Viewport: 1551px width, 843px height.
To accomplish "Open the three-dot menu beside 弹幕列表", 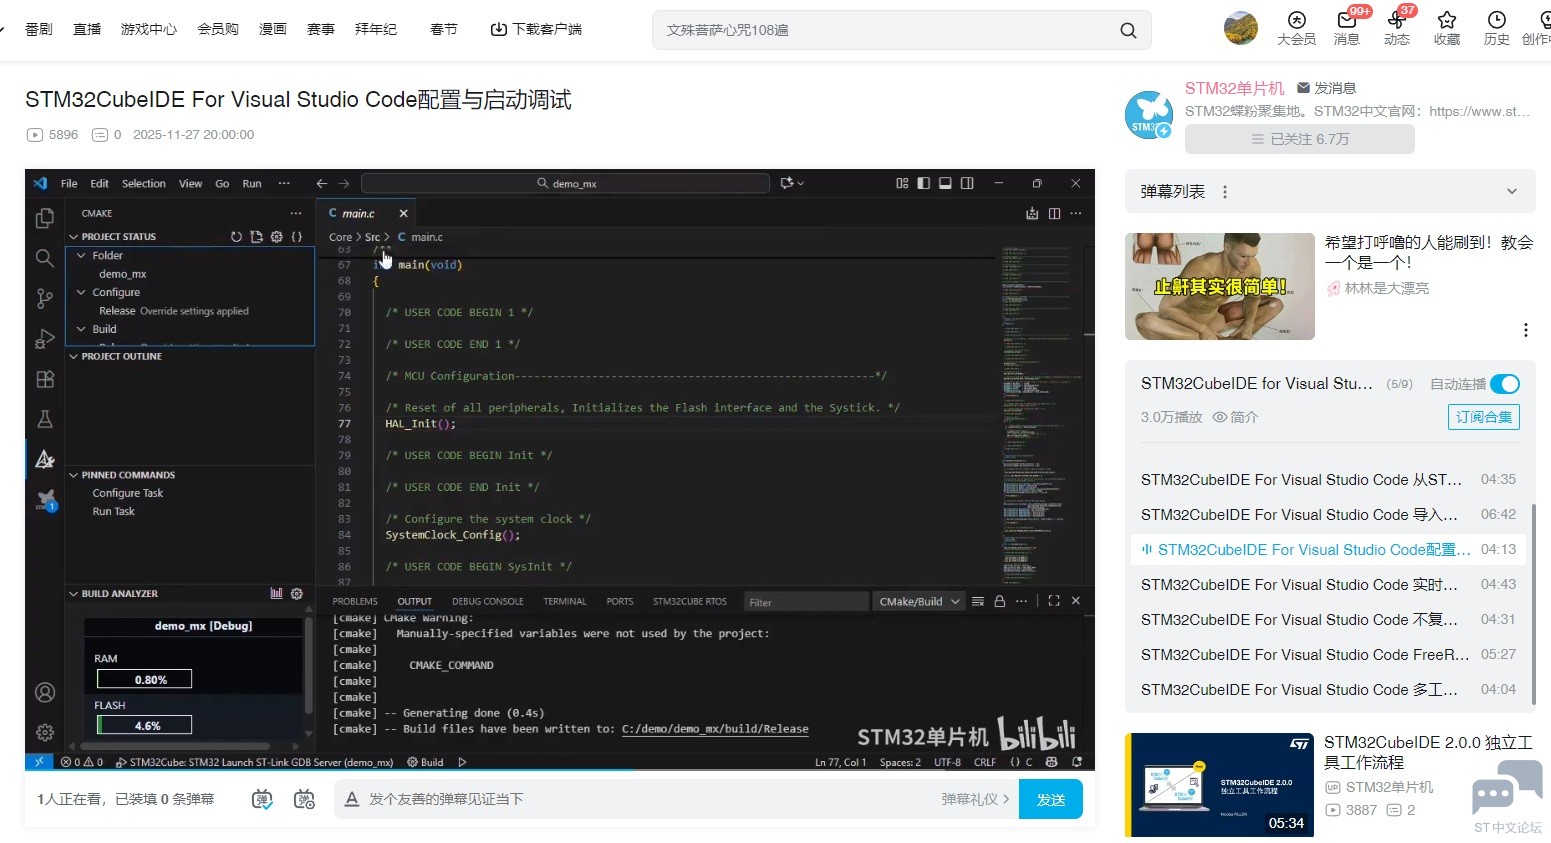I will click(1225, 192).
